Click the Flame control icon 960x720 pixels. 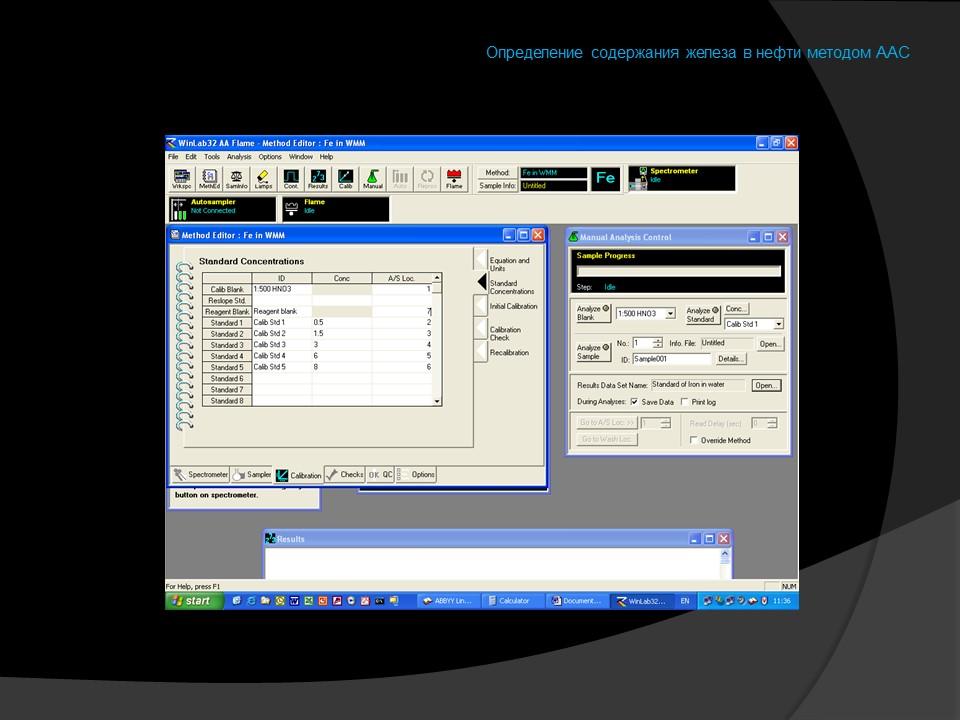click(454, 179)
